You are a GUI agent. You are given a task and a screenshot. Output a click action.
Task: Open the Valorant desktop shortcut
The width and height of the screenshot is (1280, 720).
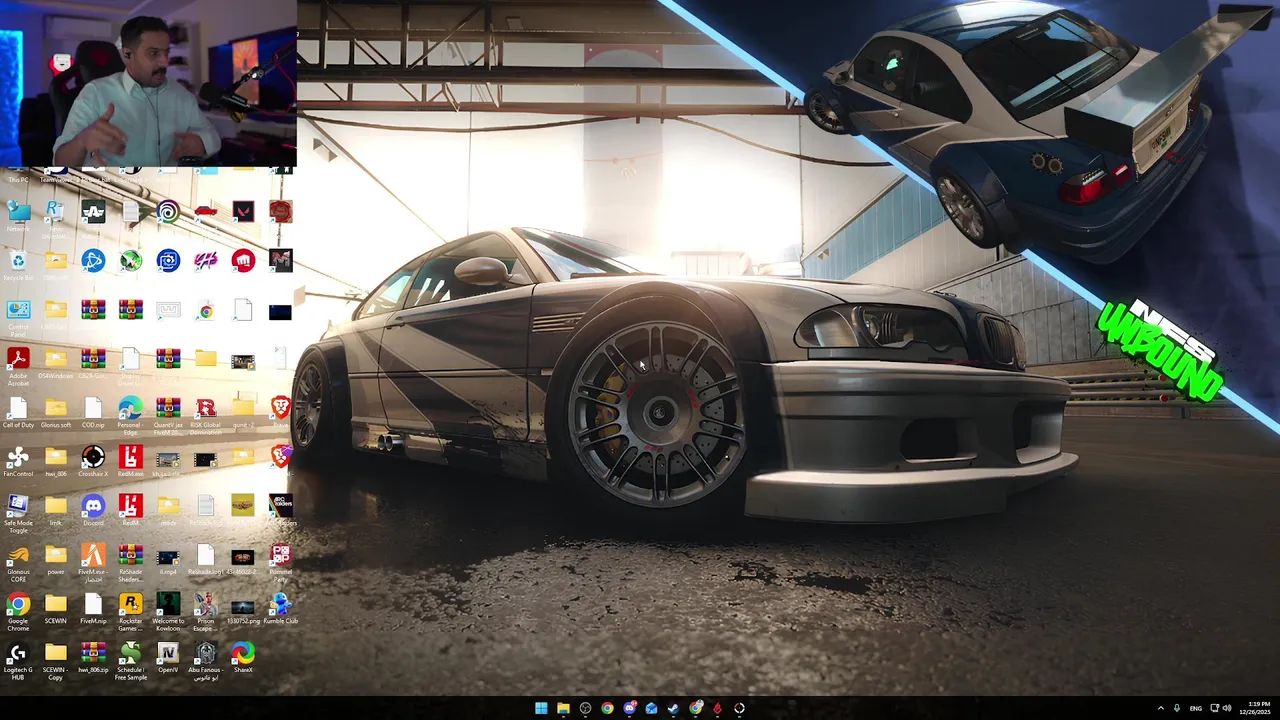click(243, 211)
